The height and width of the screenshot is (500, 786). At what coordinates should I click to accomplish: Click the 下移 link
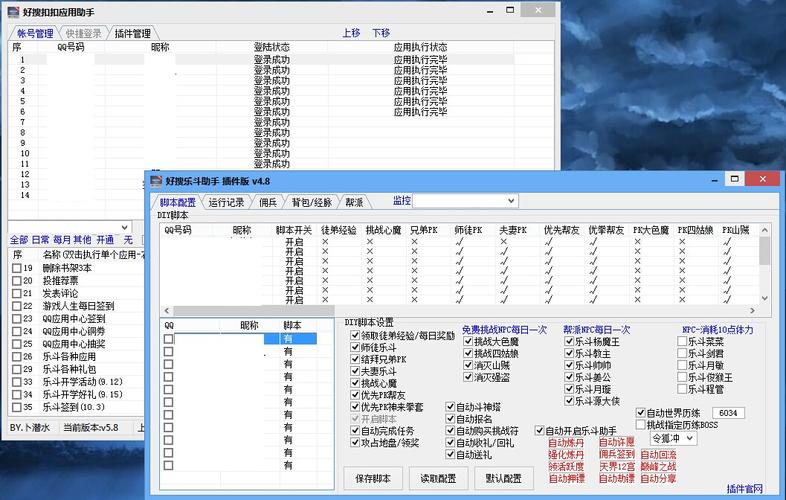click(x=381, y=33)
